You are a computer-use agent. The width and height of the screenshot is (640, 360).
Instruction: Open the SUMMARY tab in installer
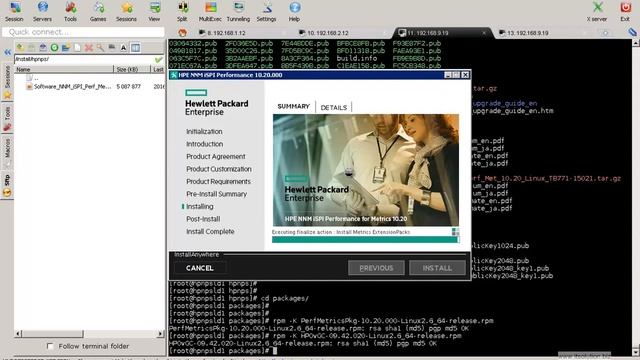293,107
